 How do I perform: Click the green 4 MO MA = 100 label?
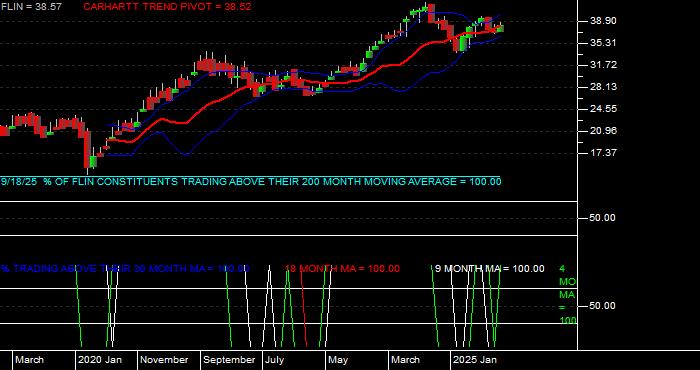click(567, 295)
